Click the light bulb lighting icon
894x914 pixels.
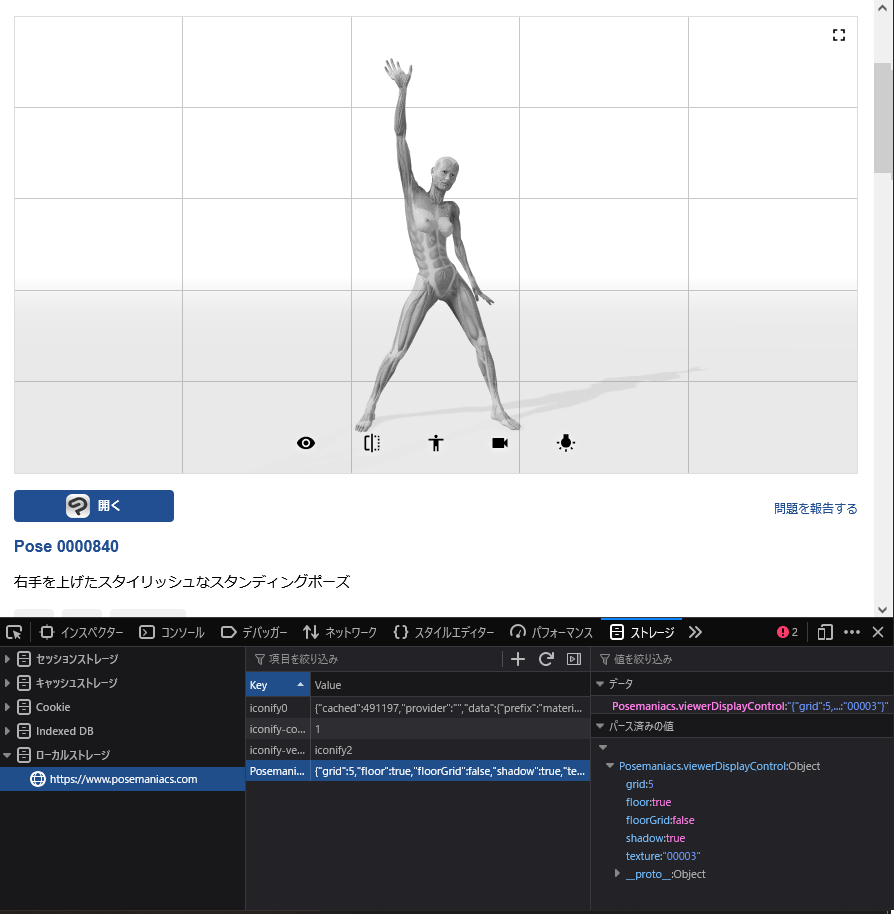coord(566,443)
